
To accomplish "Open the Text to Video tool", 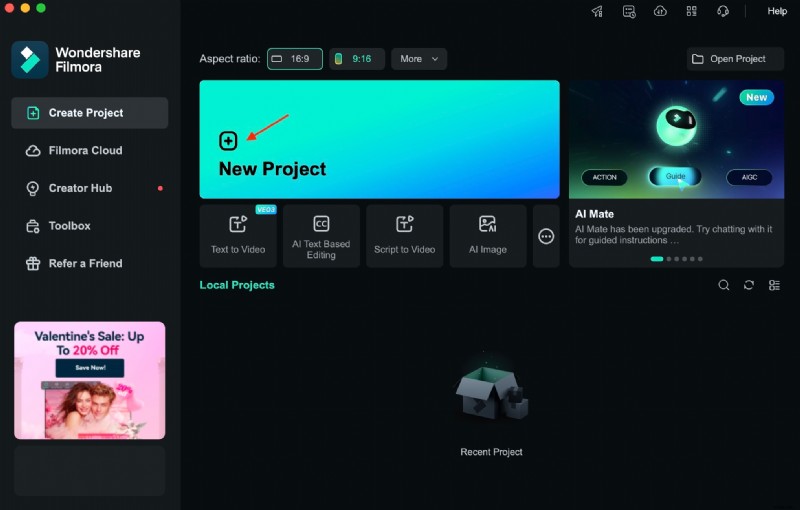I will 238,235.
